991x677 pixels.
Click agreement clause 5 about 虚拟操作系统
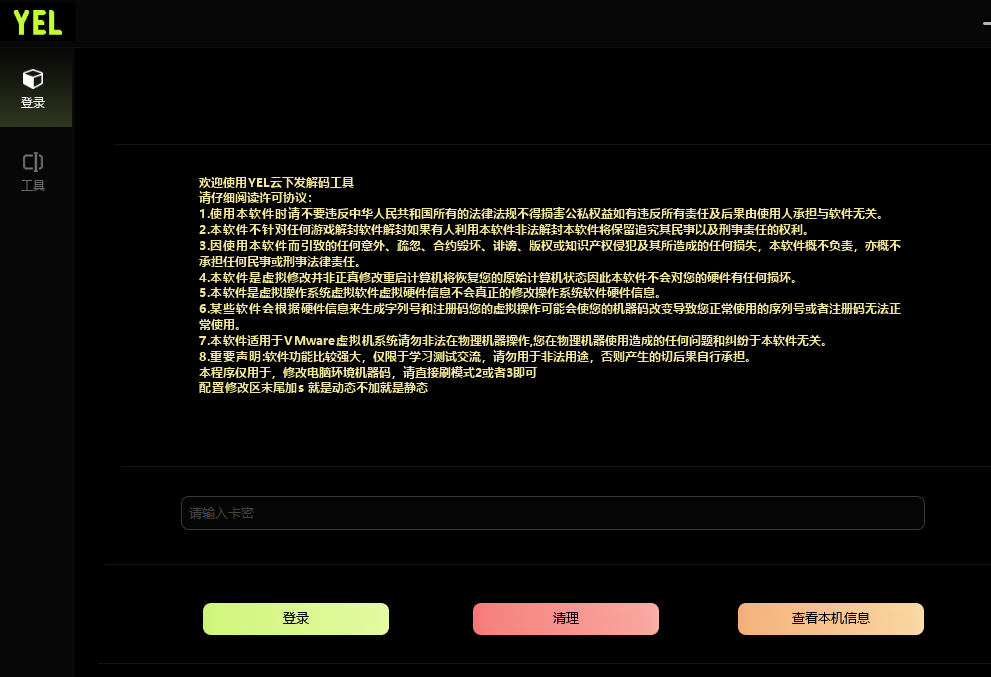tap(428, 293)
